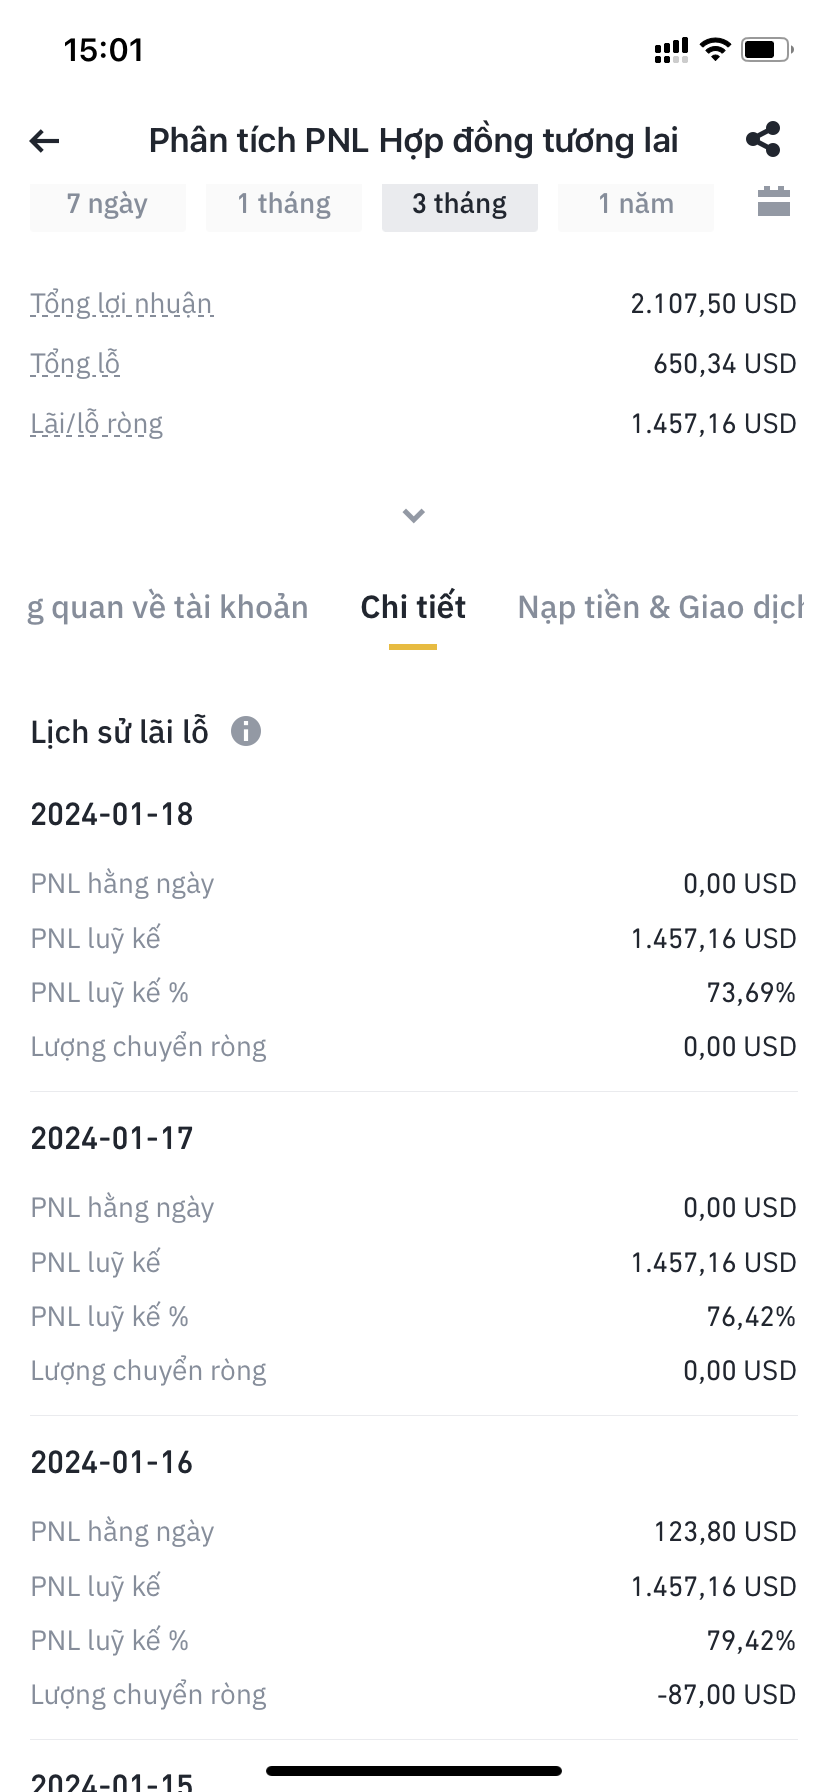Tap the back arrow icon
Image resolution: width=828 pixels, height=1792 pixels.
click(x=45, y=141)
